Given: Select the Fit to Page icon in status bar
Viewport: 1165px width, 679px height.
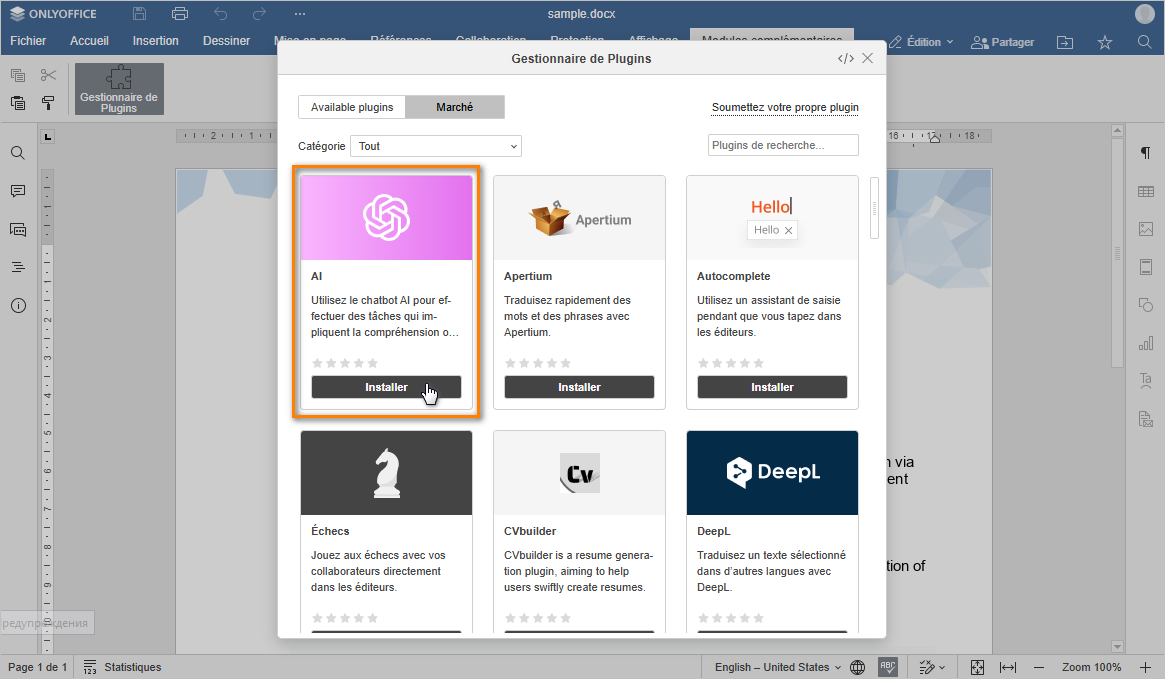Looking at the screenshot, I should pos(977,667).
